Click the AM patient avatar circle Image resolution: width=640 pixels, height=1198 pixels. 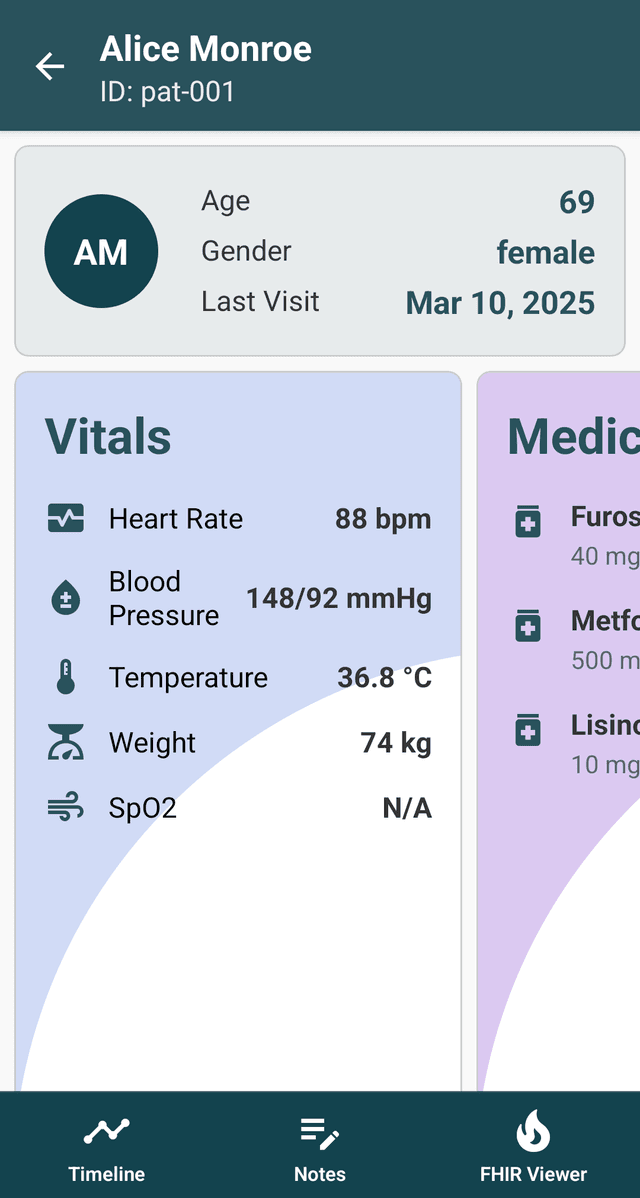101,251
